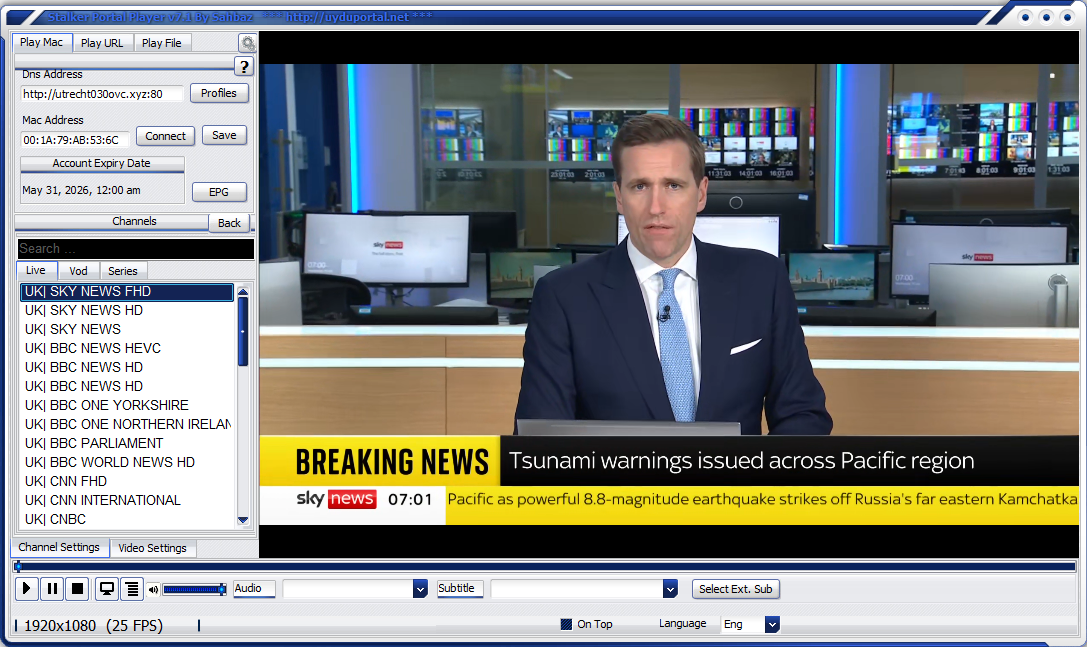Toggle the channel list panel icon
The height and width of the screenshot is (647, 1087).
[132, 589]
